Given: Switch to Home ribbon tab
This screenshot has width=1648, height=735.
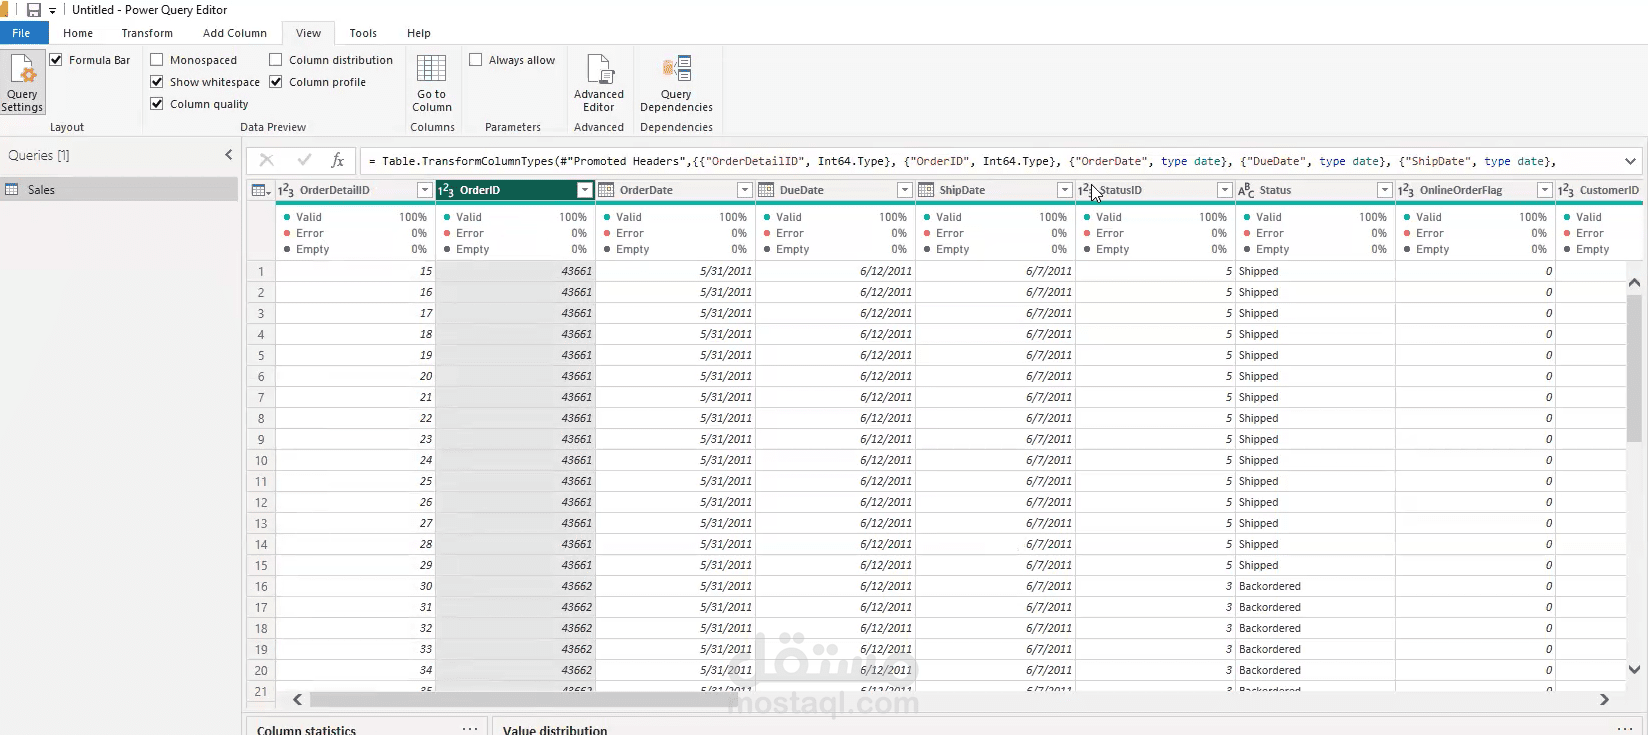Looking at the screenshot, I should pos(78,33).
